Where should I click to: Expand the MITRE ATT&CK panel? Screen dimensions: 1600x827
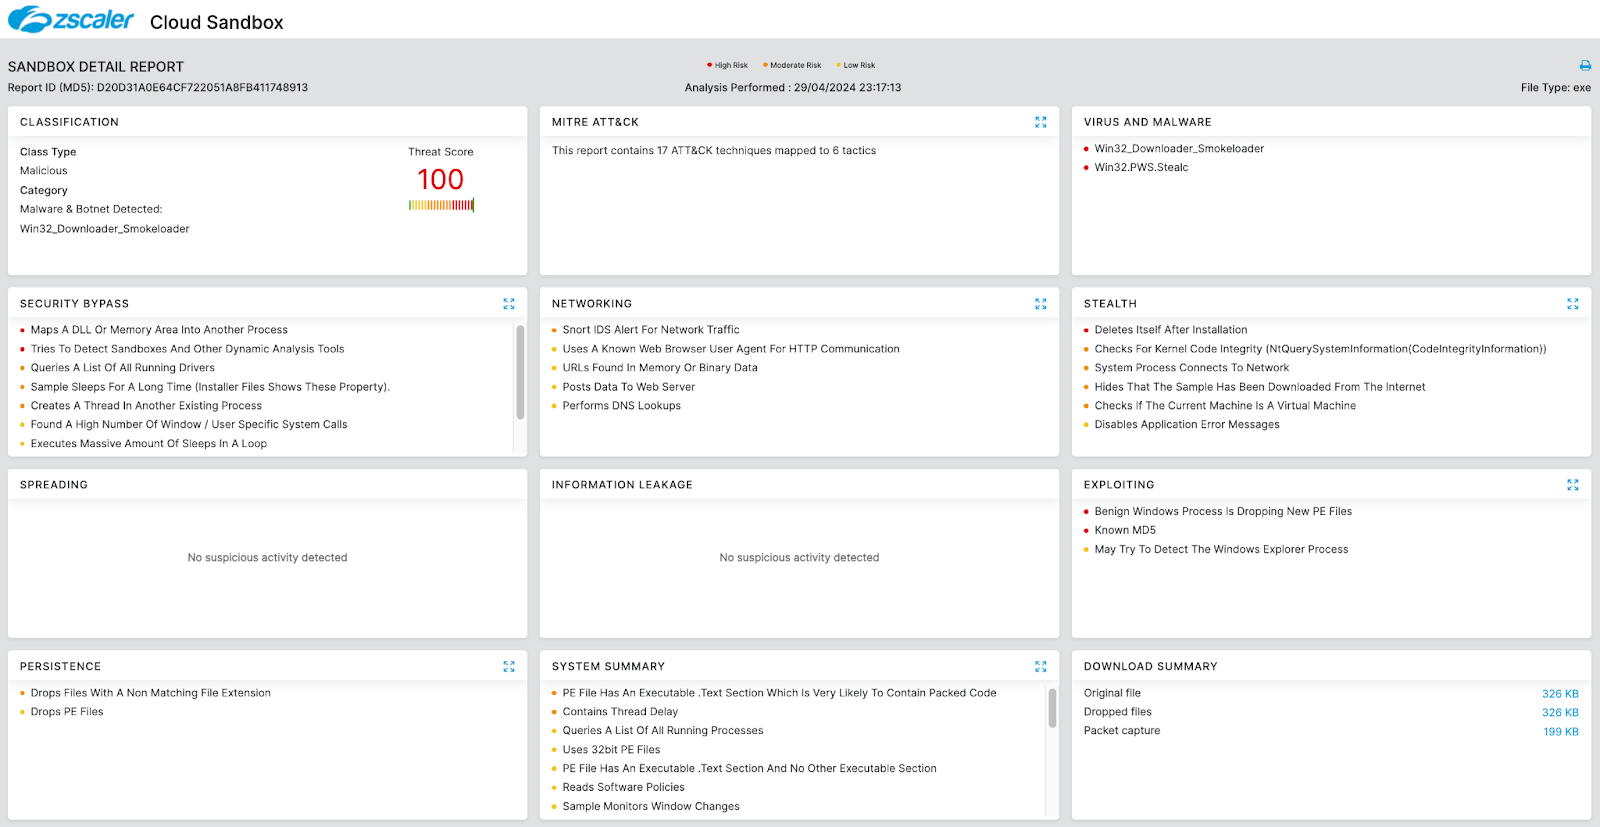pos(1040,122)
